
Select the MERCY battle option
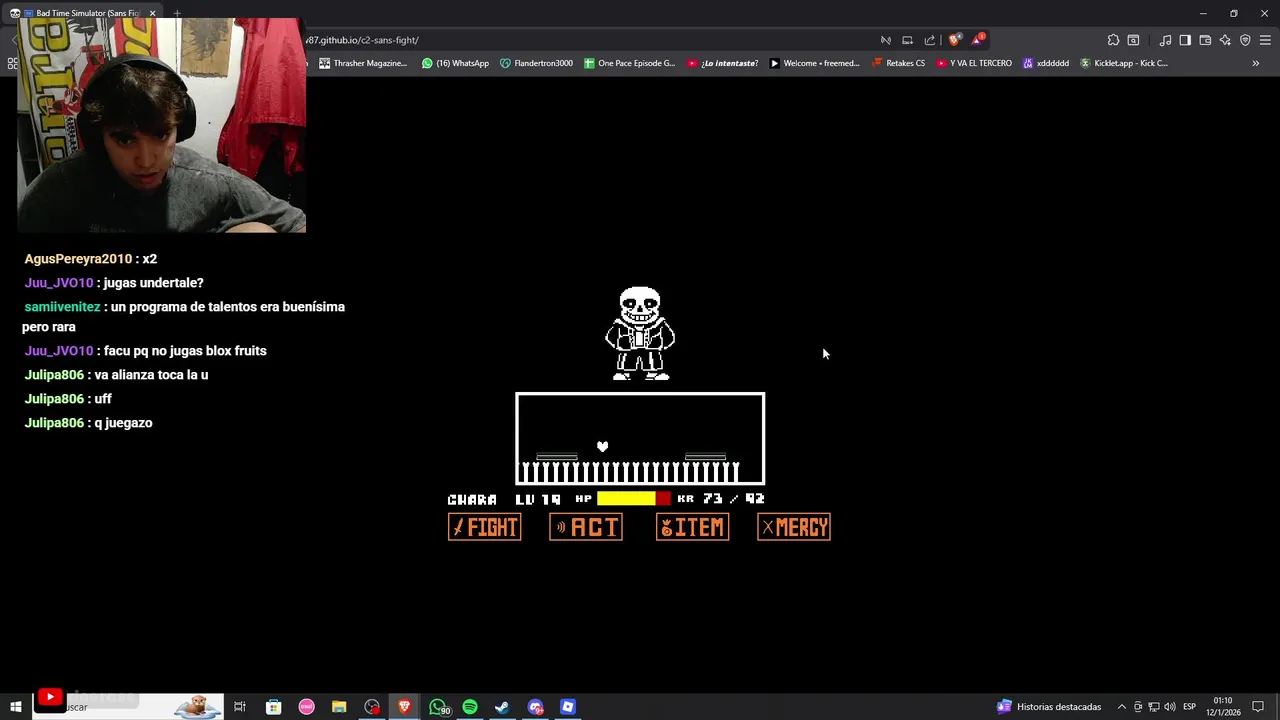[x=794, y=527]
